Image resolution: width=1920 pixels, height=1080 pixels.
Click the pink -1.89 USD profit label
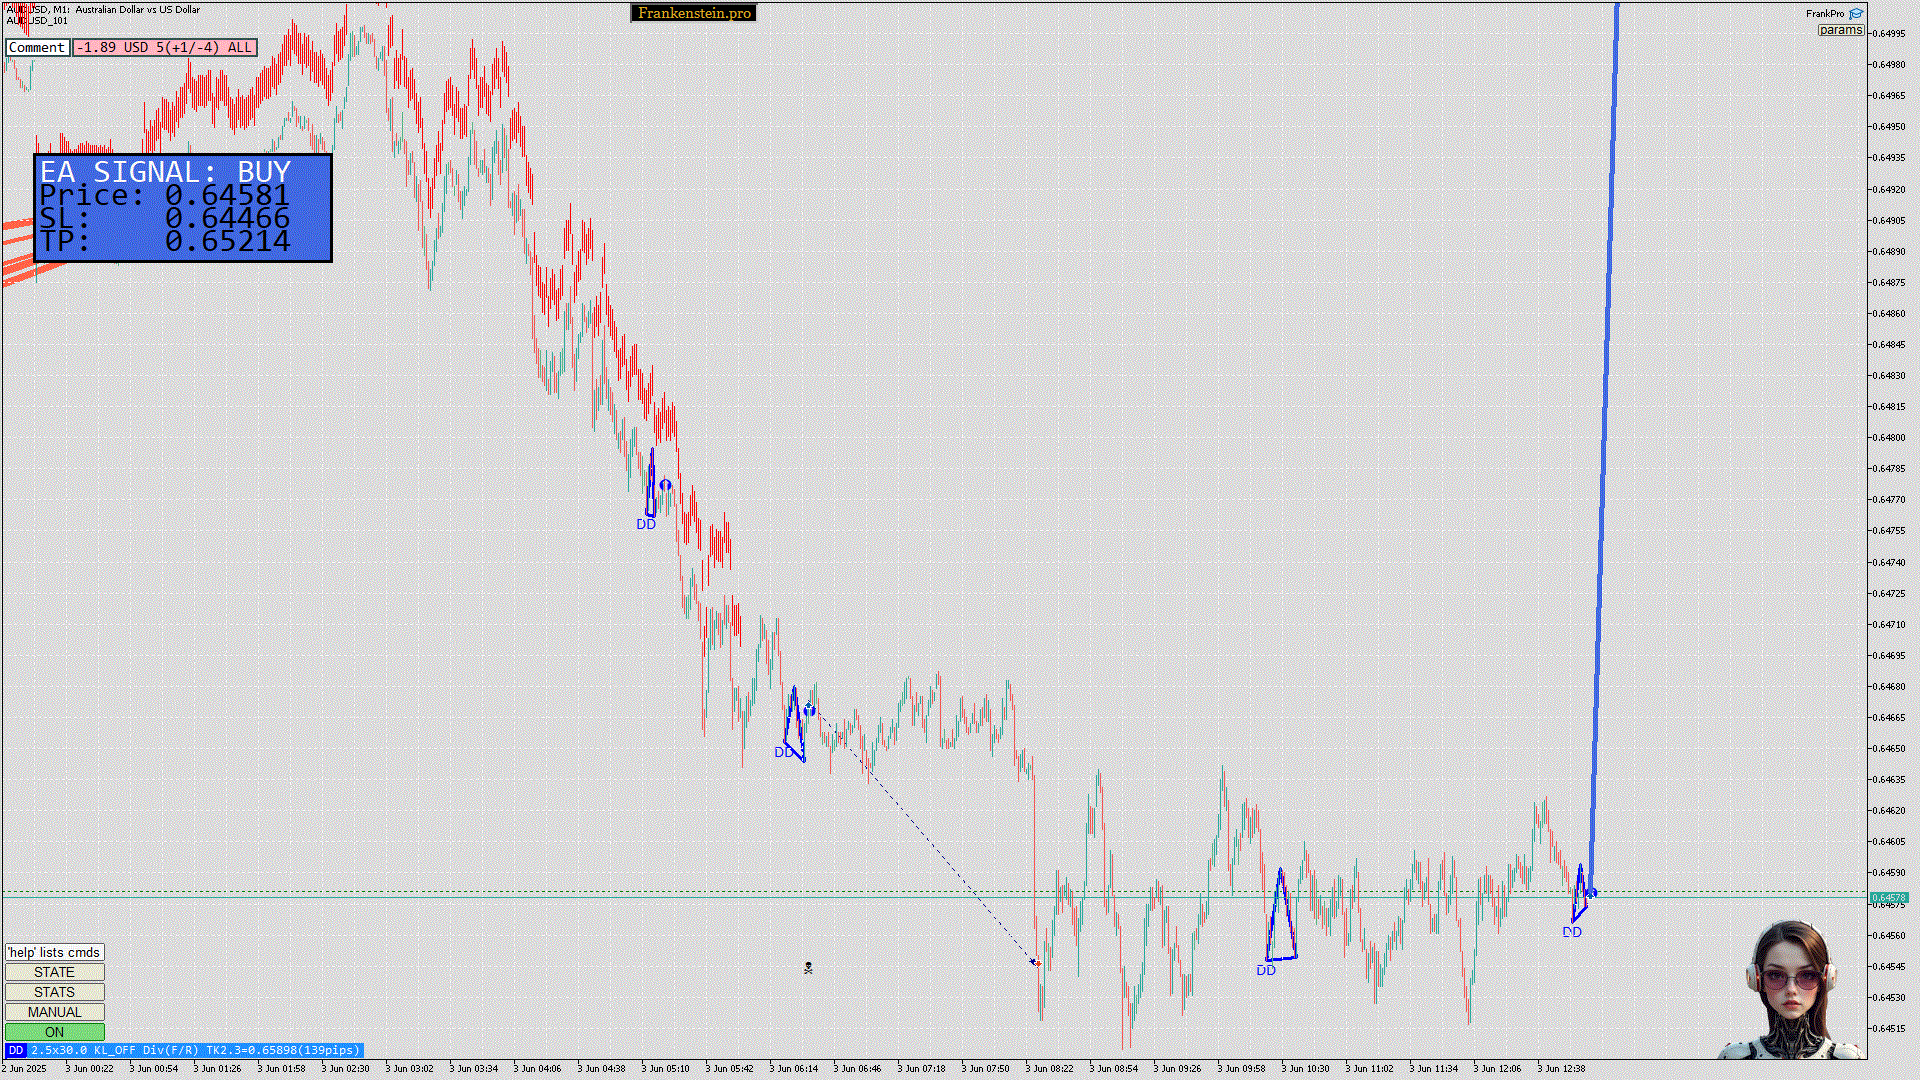(164, 47)
